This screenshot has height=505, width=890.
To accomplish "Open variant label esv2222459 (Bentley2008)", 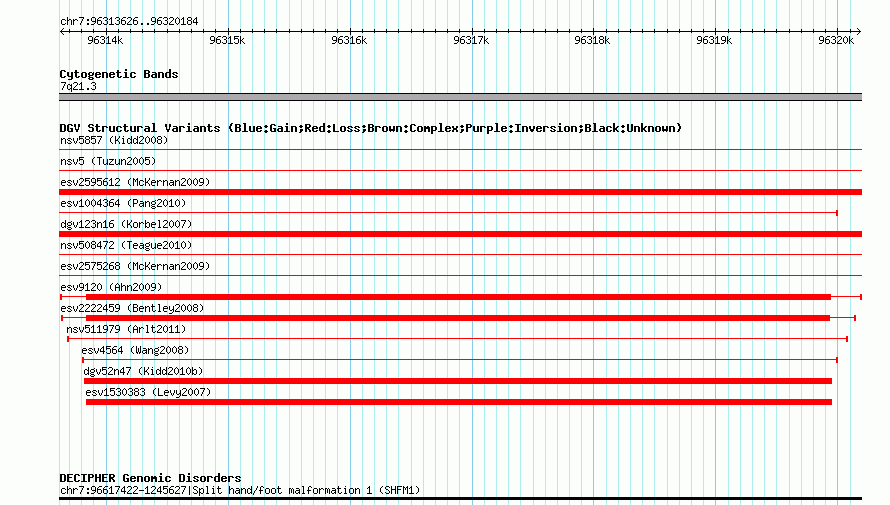I will coord(132,308).
